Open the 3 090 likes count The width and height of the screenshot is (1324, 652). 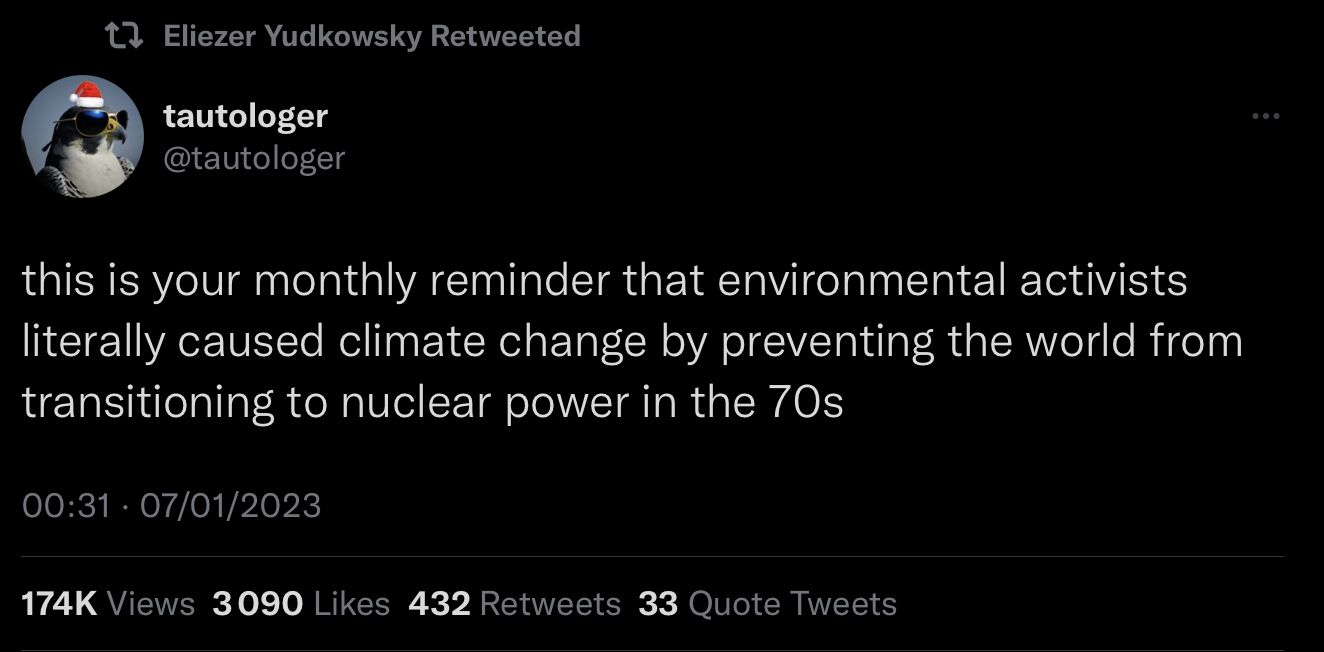pyautogui.click(x=258, y=604)
